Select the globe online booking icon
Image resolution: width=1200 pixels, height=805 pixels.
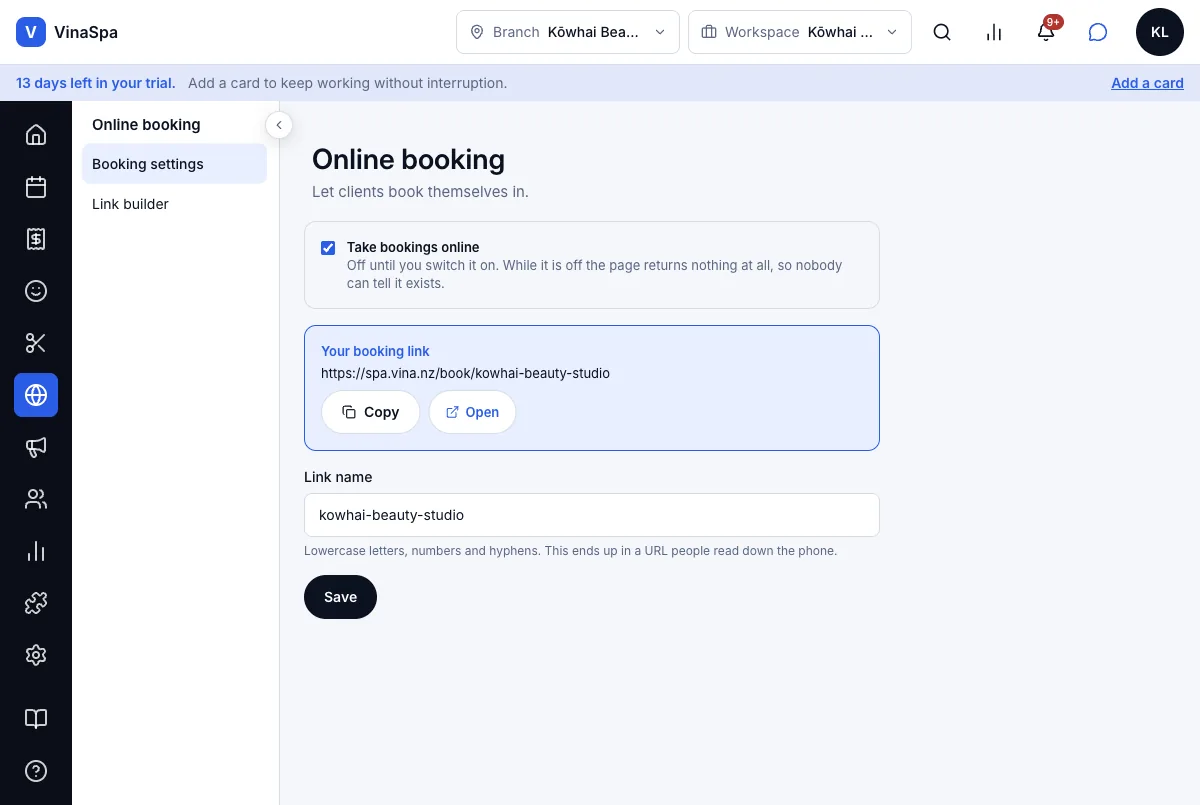click(x=36, y=395)
